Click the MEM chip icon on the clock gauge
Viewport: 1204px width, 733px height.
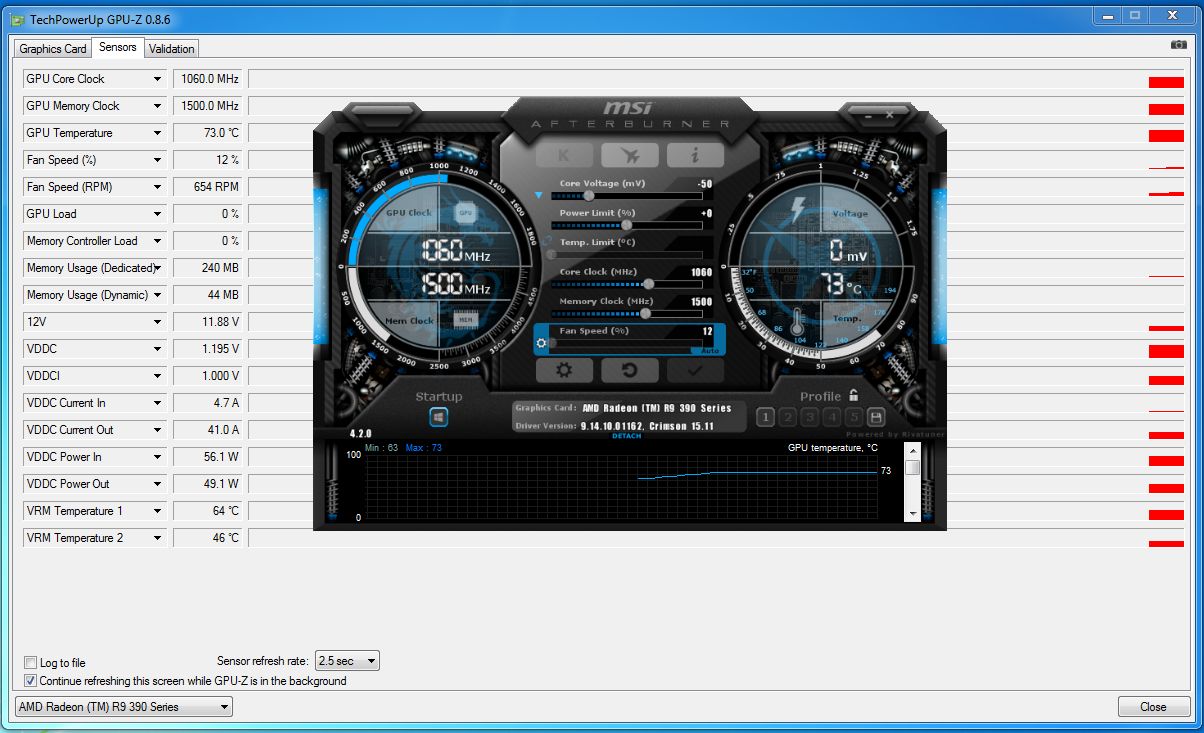click(x=465, y=320)
